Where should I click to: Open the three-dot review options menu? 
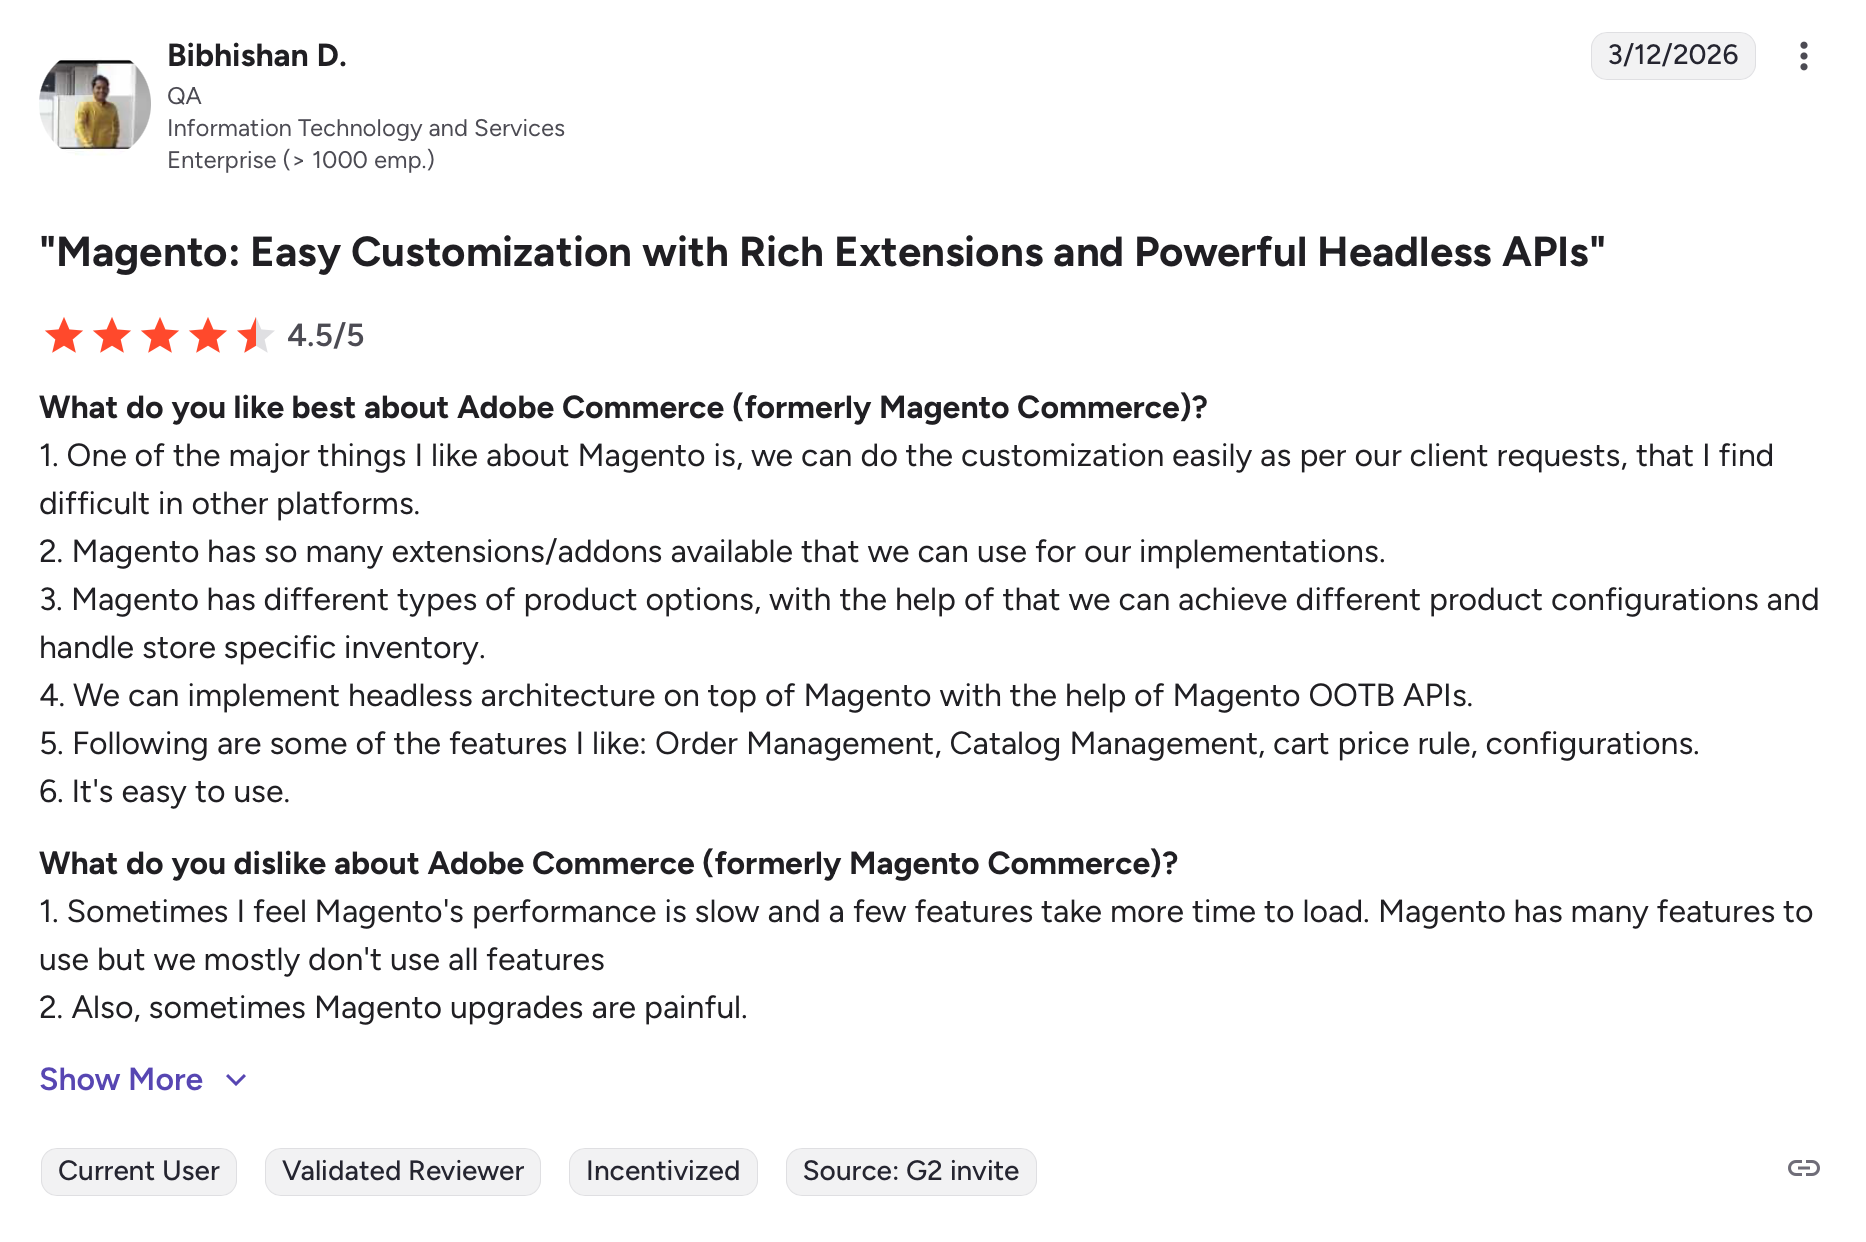(x=1803, y=56)
